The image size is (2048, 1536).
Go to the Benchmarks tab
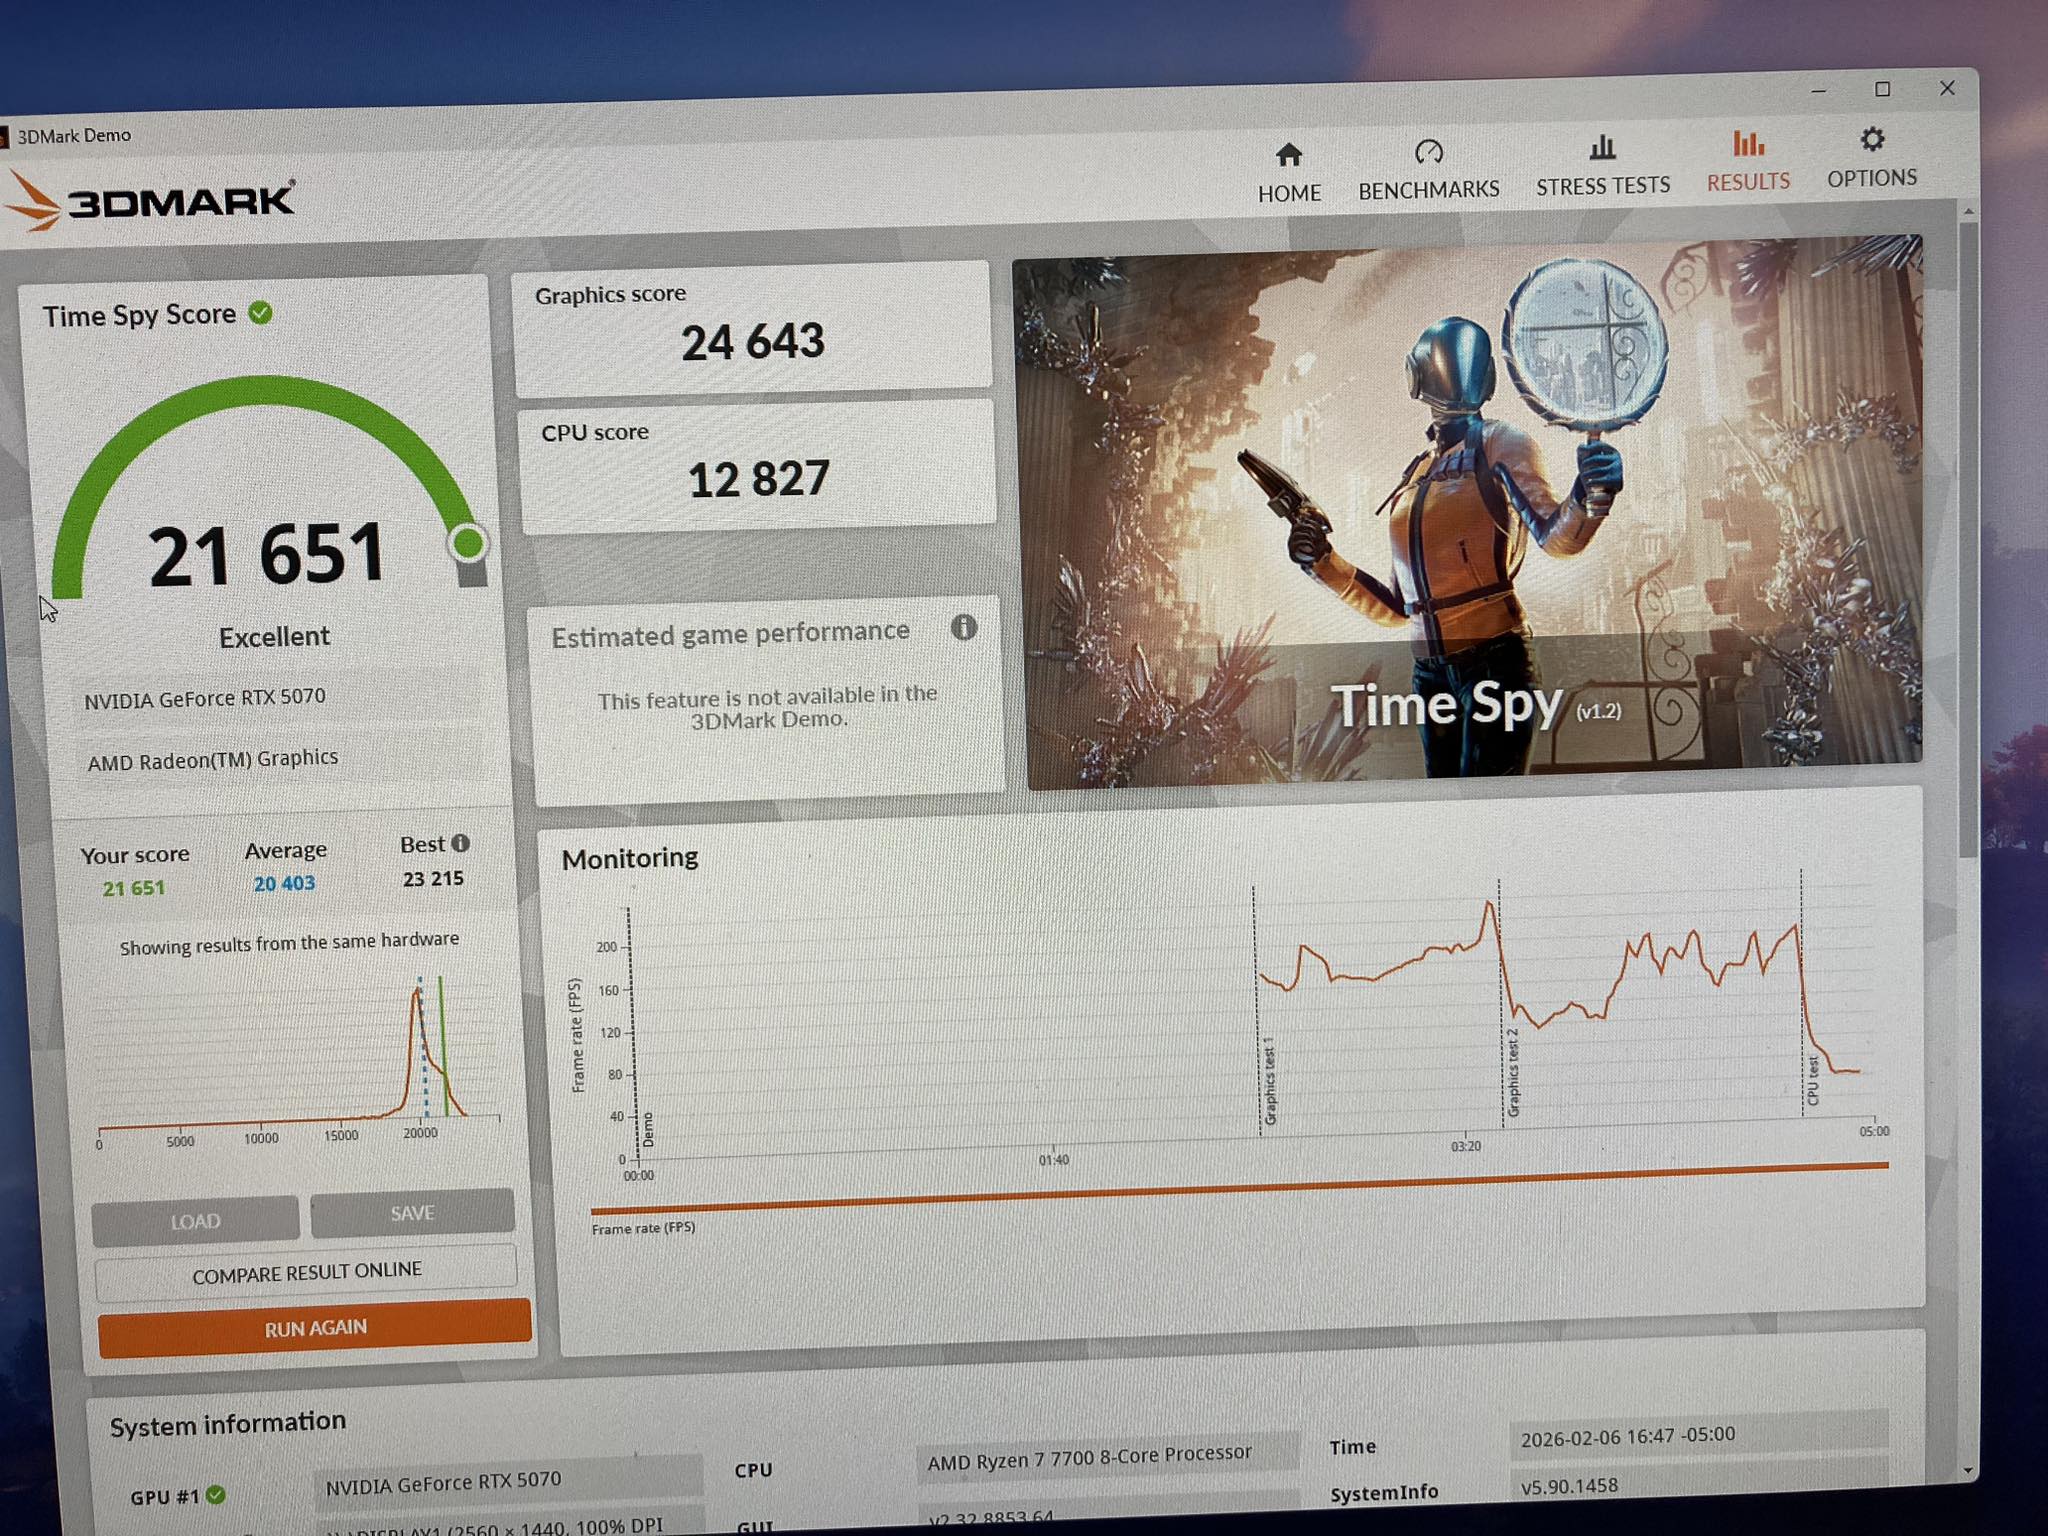1428,170
